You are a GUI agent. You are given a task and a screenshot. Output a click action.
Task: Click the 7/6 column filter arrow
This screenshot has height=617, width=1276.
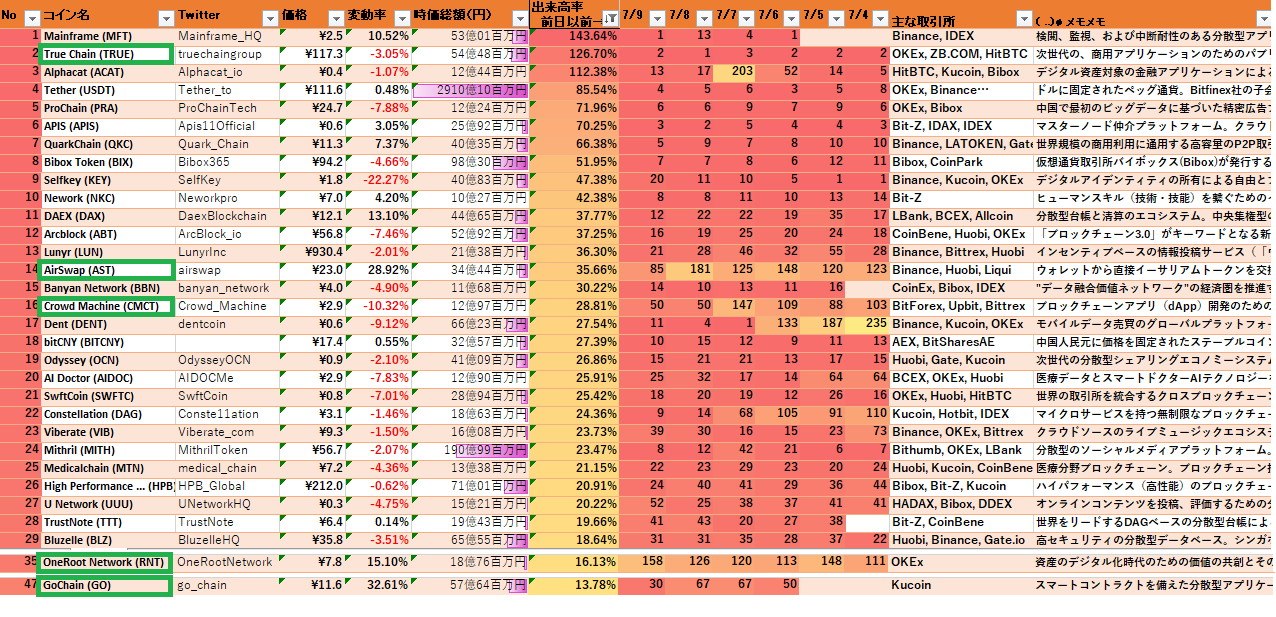pyautogui.click(x=790, y=18)
